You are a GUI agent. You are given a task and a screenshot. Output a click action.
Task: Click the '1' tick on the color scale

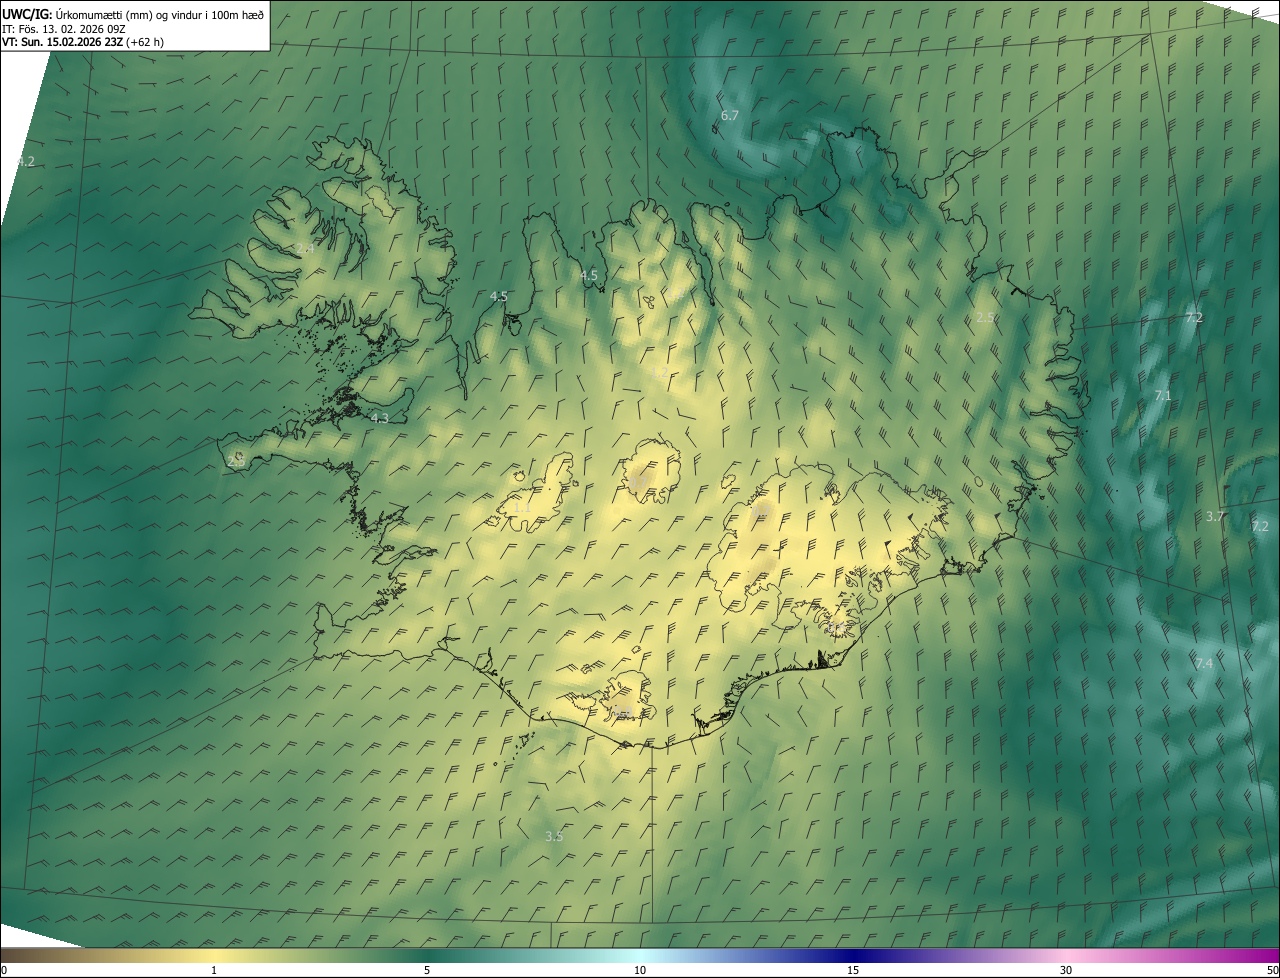(214, 970)
